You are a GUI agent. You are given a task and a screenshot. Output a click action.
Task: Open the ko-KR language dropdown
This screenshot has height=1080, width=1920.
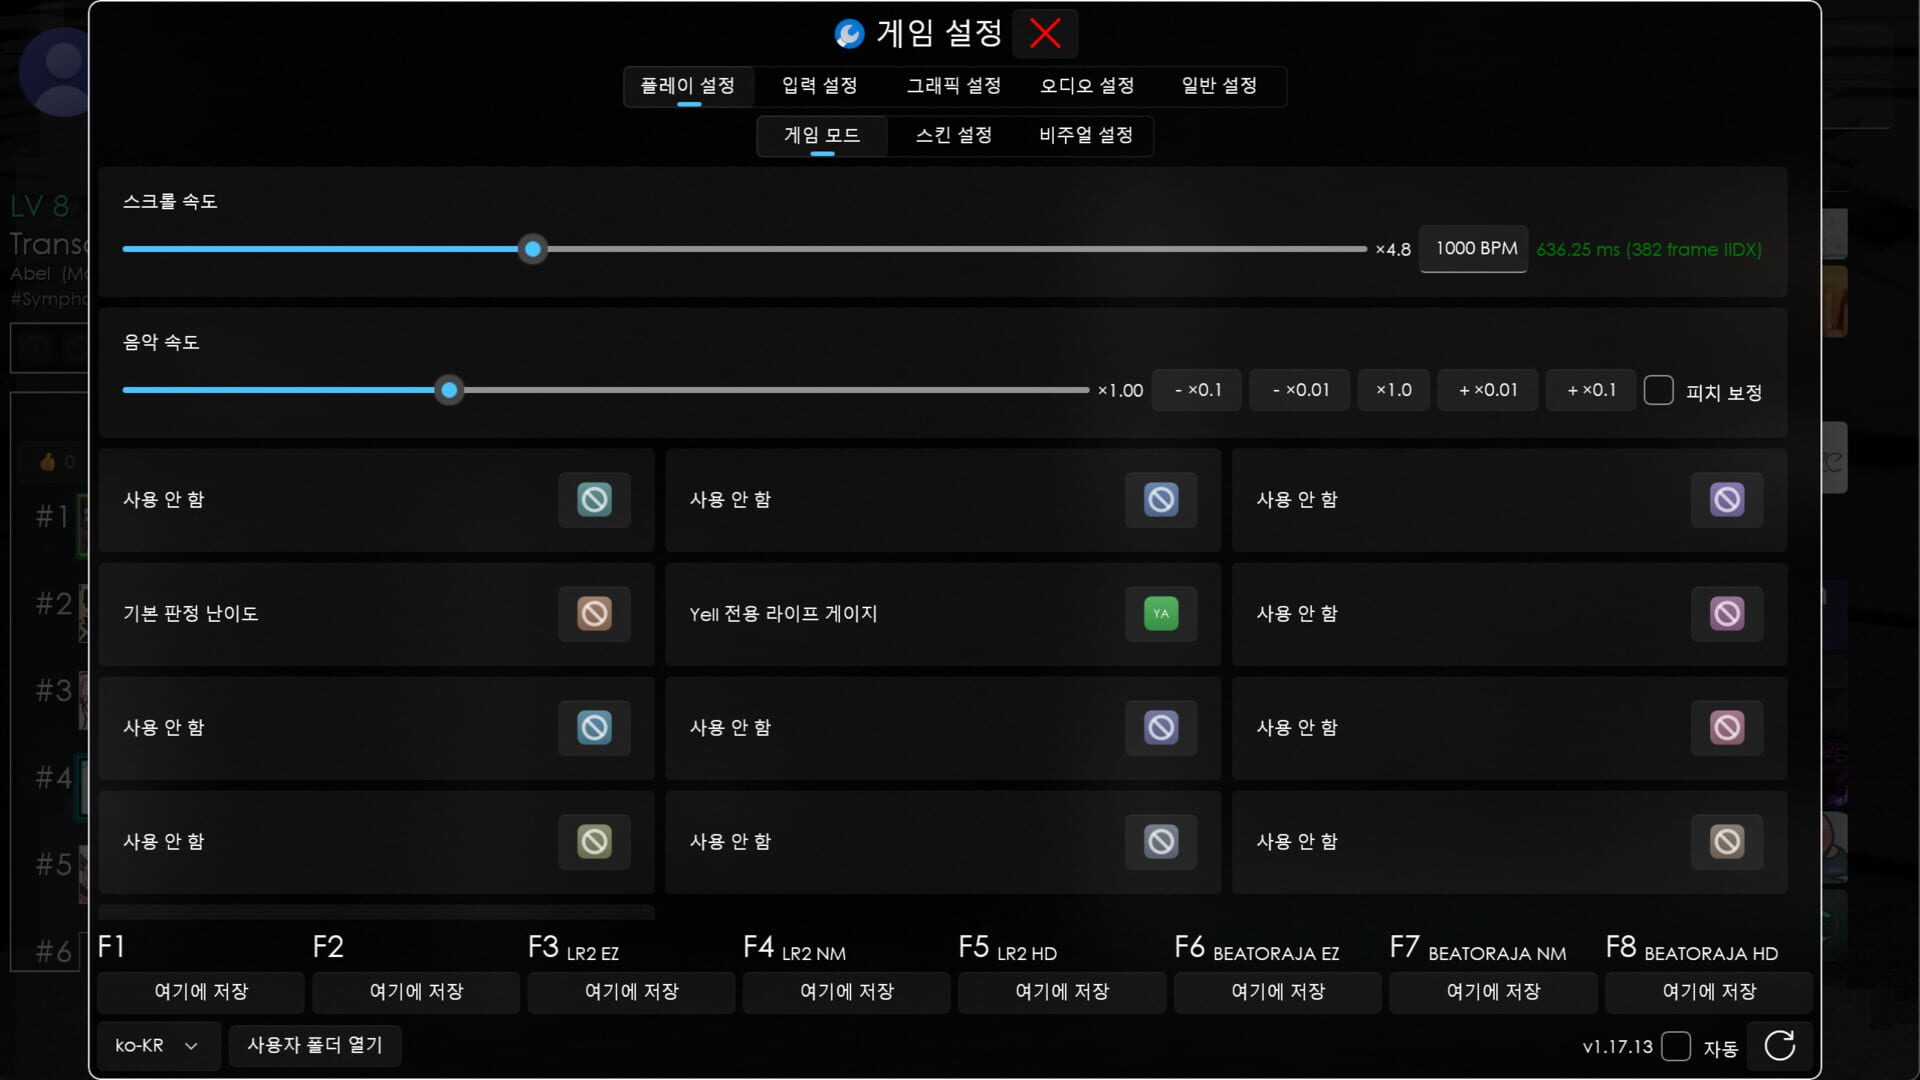(158, 1046)
